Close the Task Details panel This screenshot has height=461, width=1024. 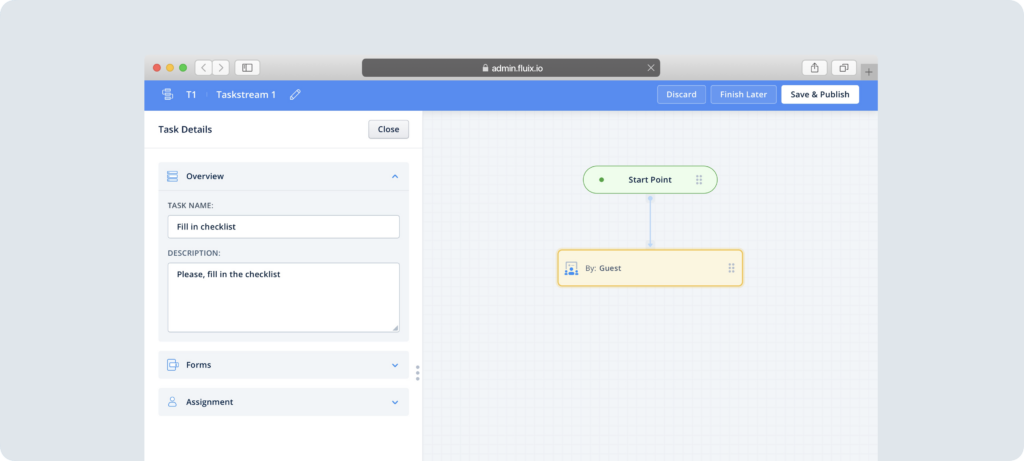[x=388, y=129]
